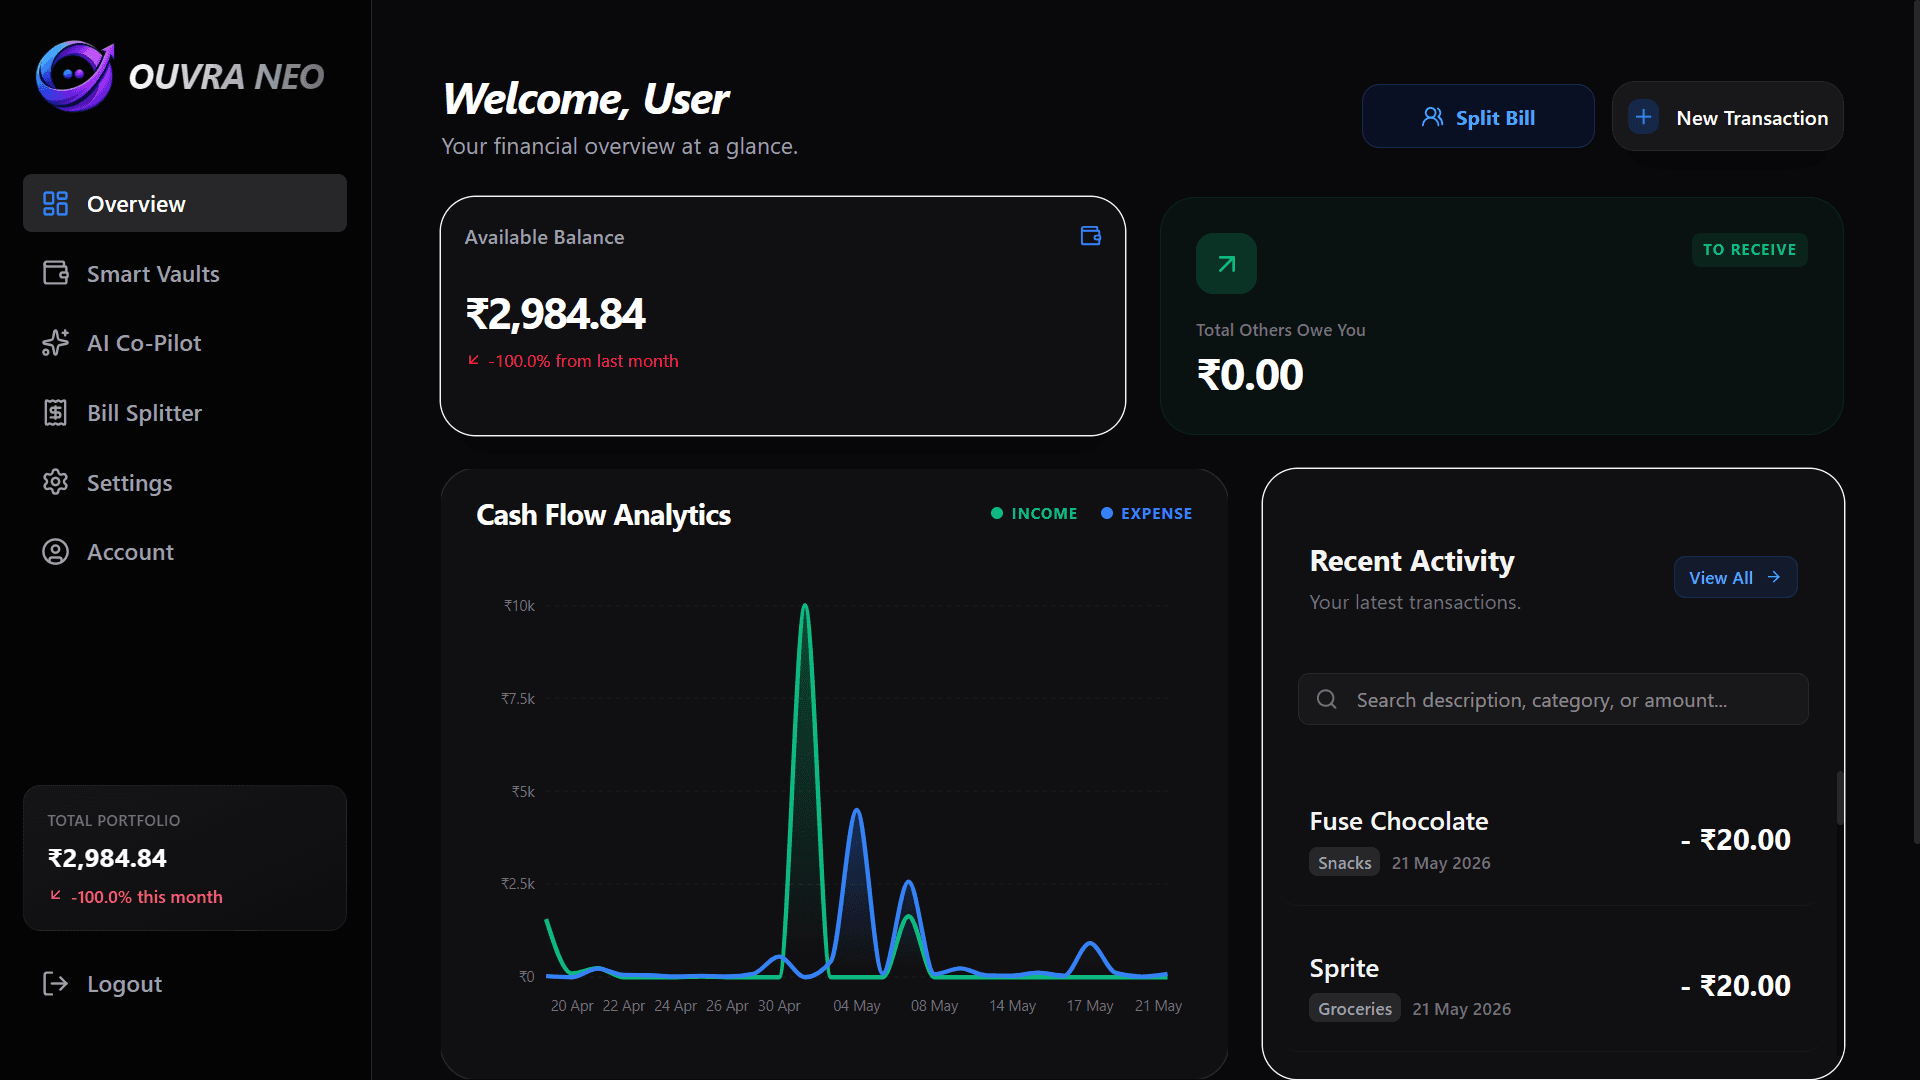Click the Fuse Chocolate -₹20.00 amount
1920x1080 pixels.
(x=1735, y=840)
